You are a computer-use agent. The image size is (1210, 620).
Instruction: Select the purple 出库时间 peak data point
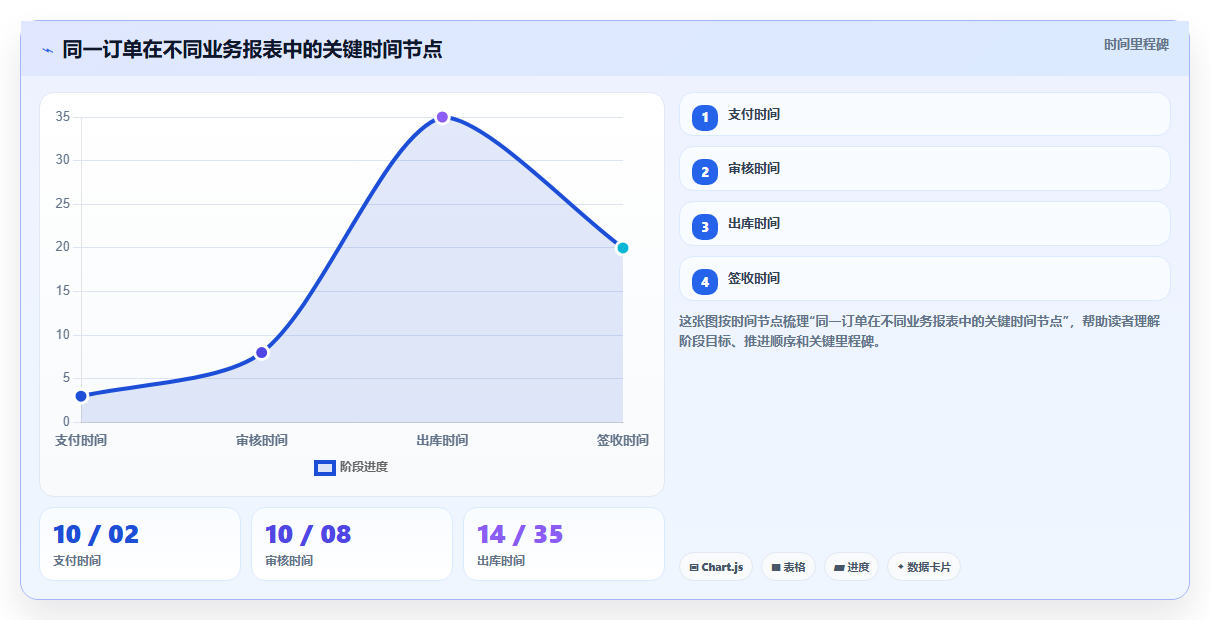[442, 117]
